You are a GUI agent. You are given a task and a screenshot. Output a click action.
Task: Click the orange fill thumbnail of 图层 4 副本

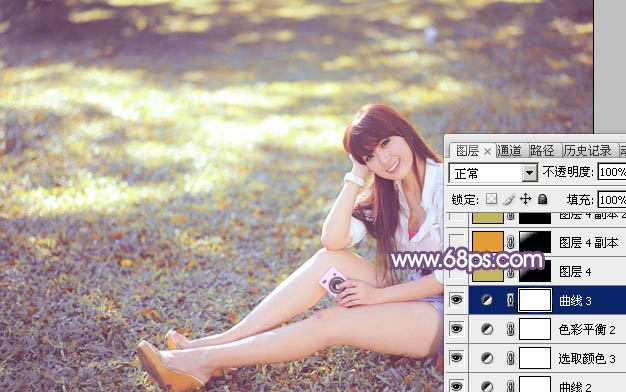[x=488, y=242]
